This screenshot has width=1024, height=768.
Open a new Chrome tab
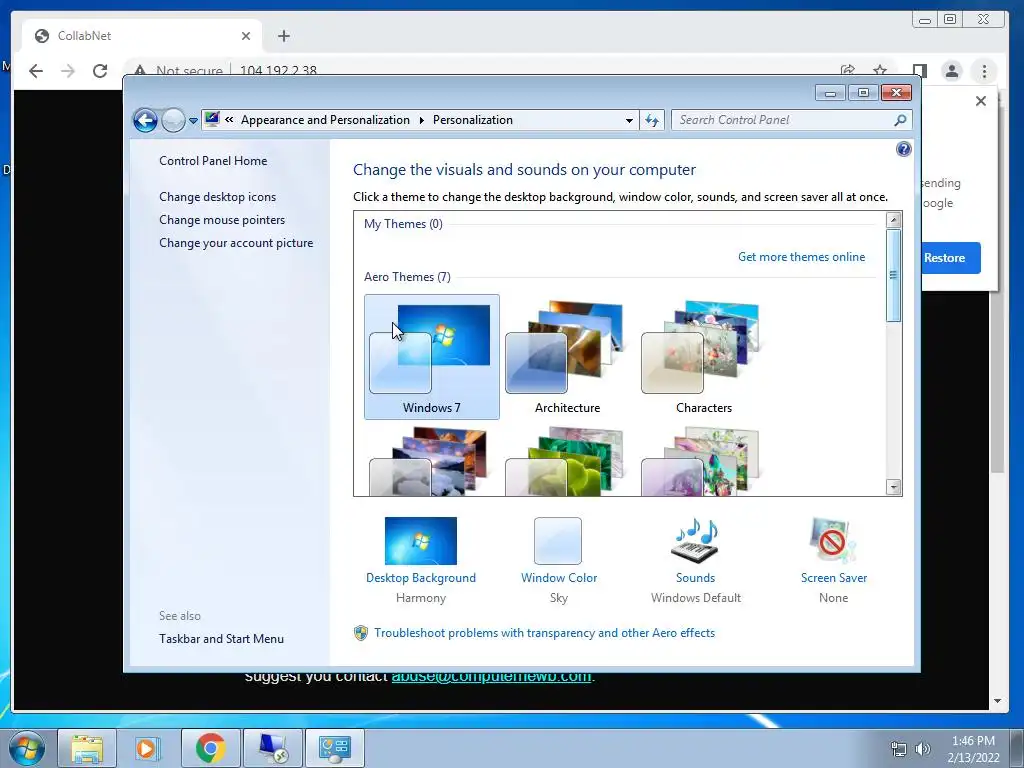pyautogui.click(x=283, y=36)
